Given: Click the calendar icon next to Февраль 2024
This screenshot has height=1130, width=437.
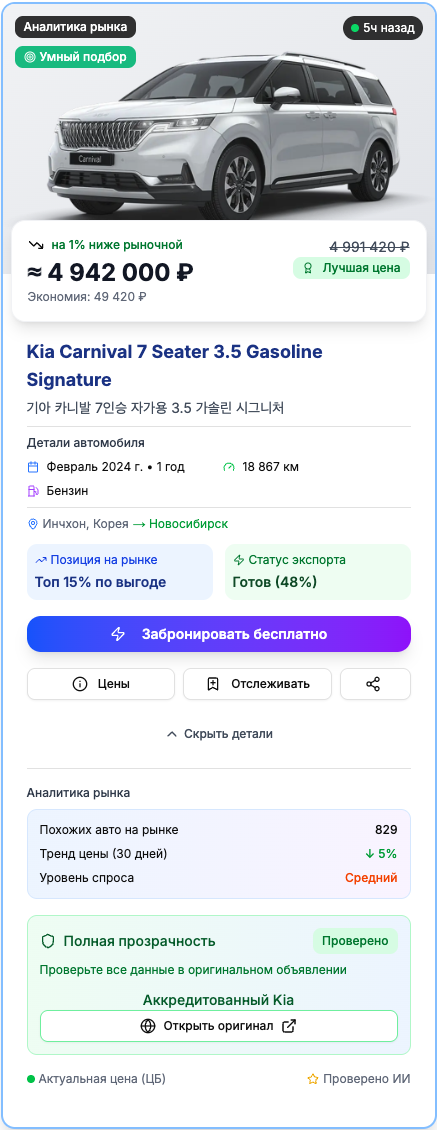Looking at the screenshot, I should pos(33,467).
